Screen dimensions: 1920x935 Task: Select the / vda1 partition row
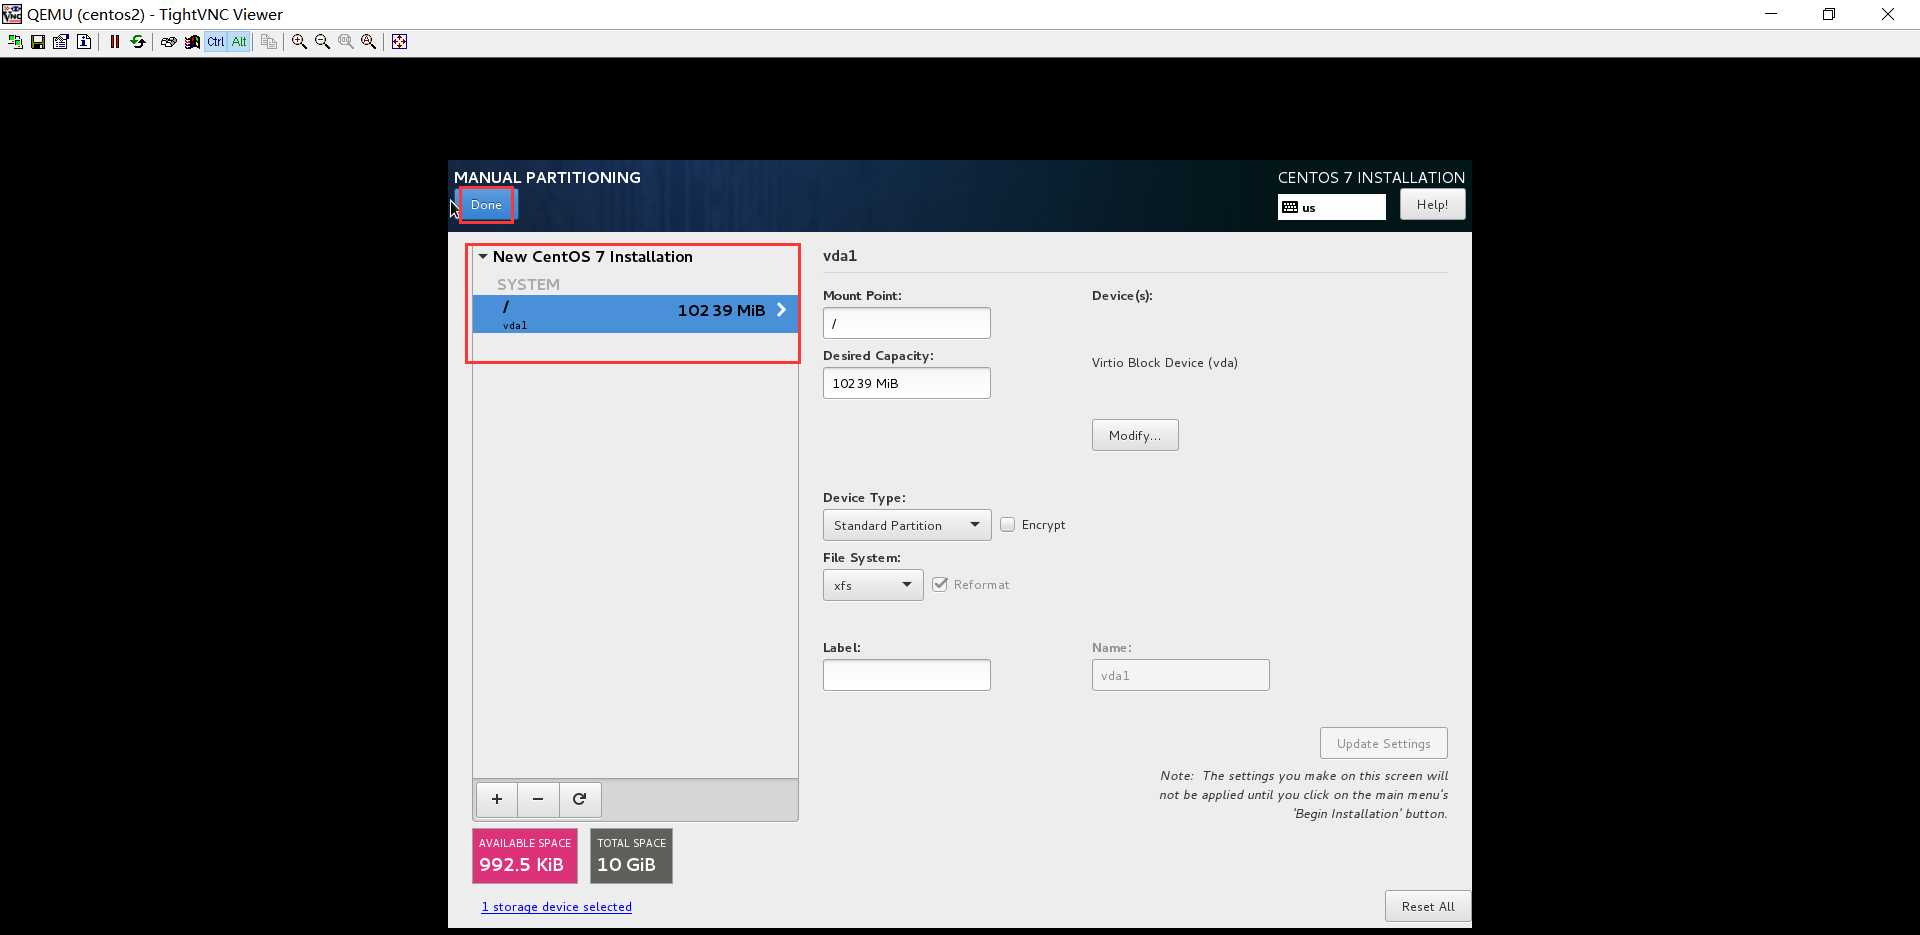(x=635, y=314)
